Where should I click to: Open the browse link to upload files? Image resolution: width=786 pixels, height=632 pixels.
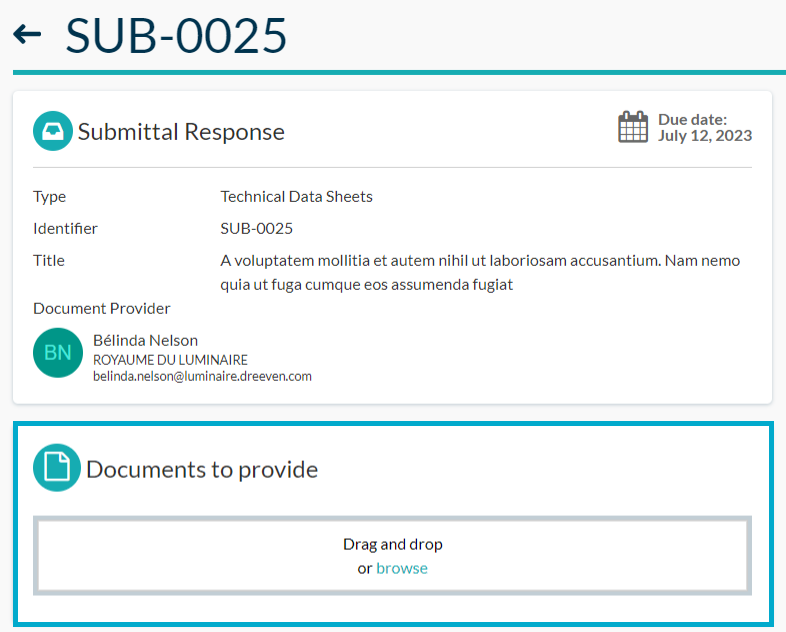[401, 568]
